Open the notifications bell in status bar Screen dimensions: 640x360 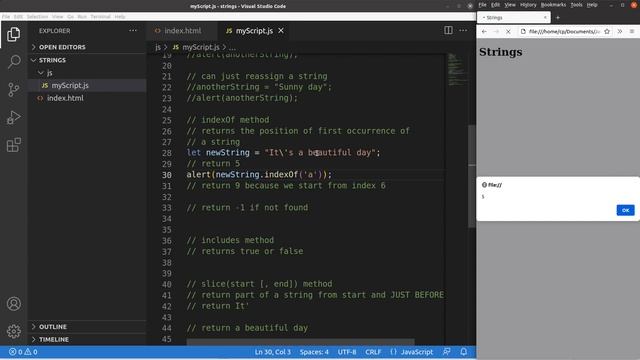click(464, 351)
